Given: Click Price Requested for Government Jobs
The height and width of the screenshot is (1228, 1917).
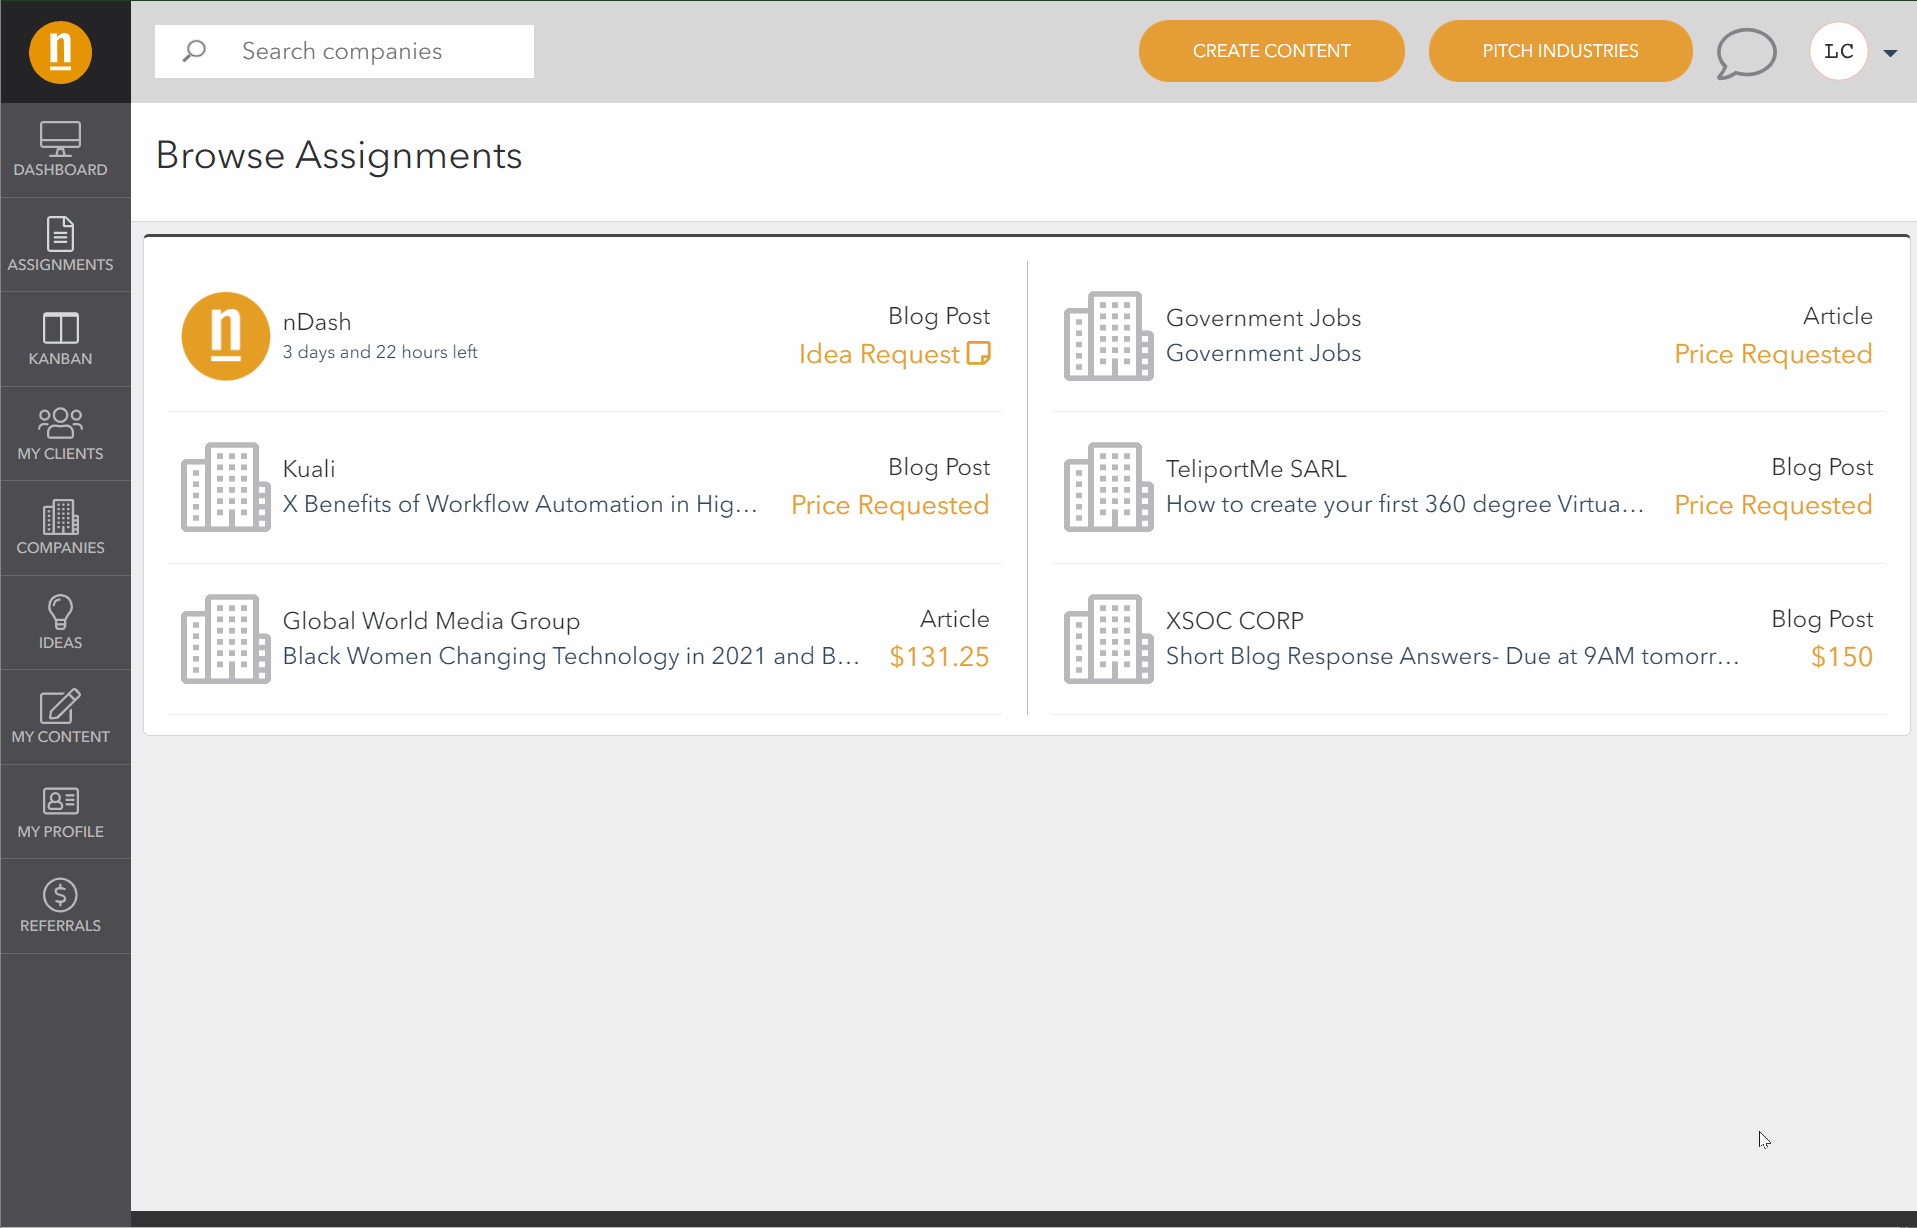Looking at the screenshot, I should [1773, 354].
